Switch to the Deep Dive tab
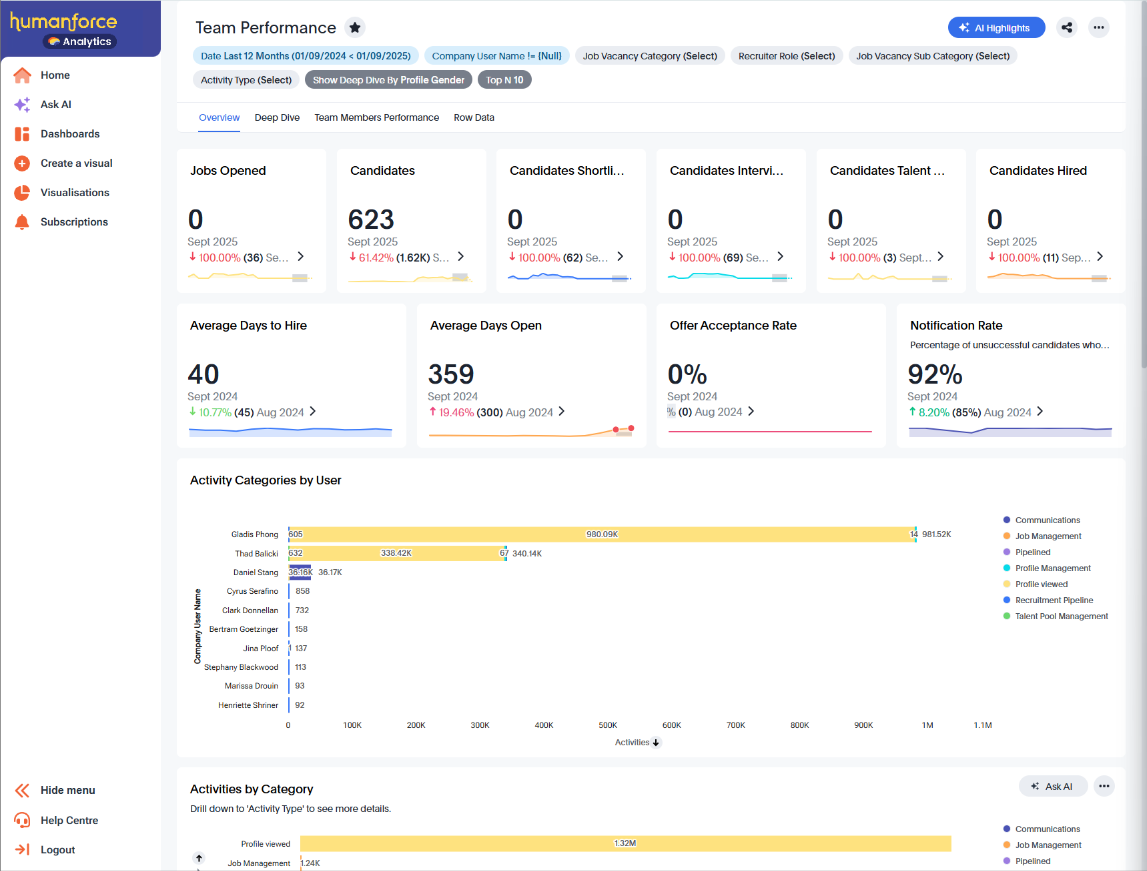Screen dimensions: 1147x871 coord(277,118)
